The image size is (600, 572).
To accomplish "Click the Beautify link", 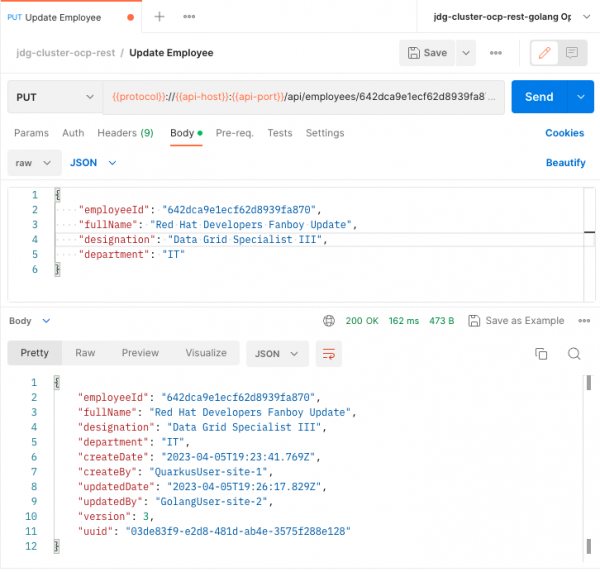I will tap(565, 162).
